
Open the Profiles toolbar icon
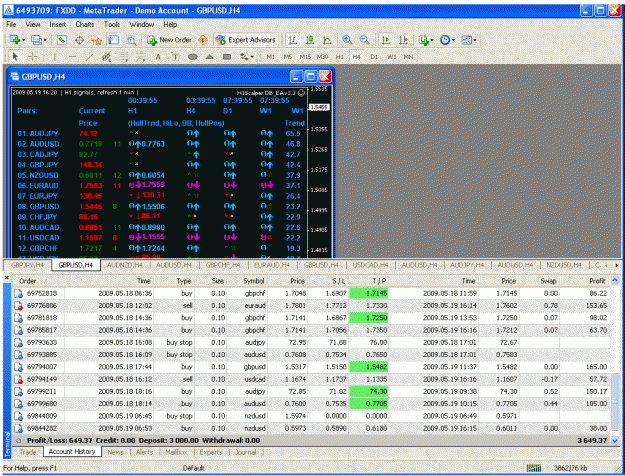[37, 40]
